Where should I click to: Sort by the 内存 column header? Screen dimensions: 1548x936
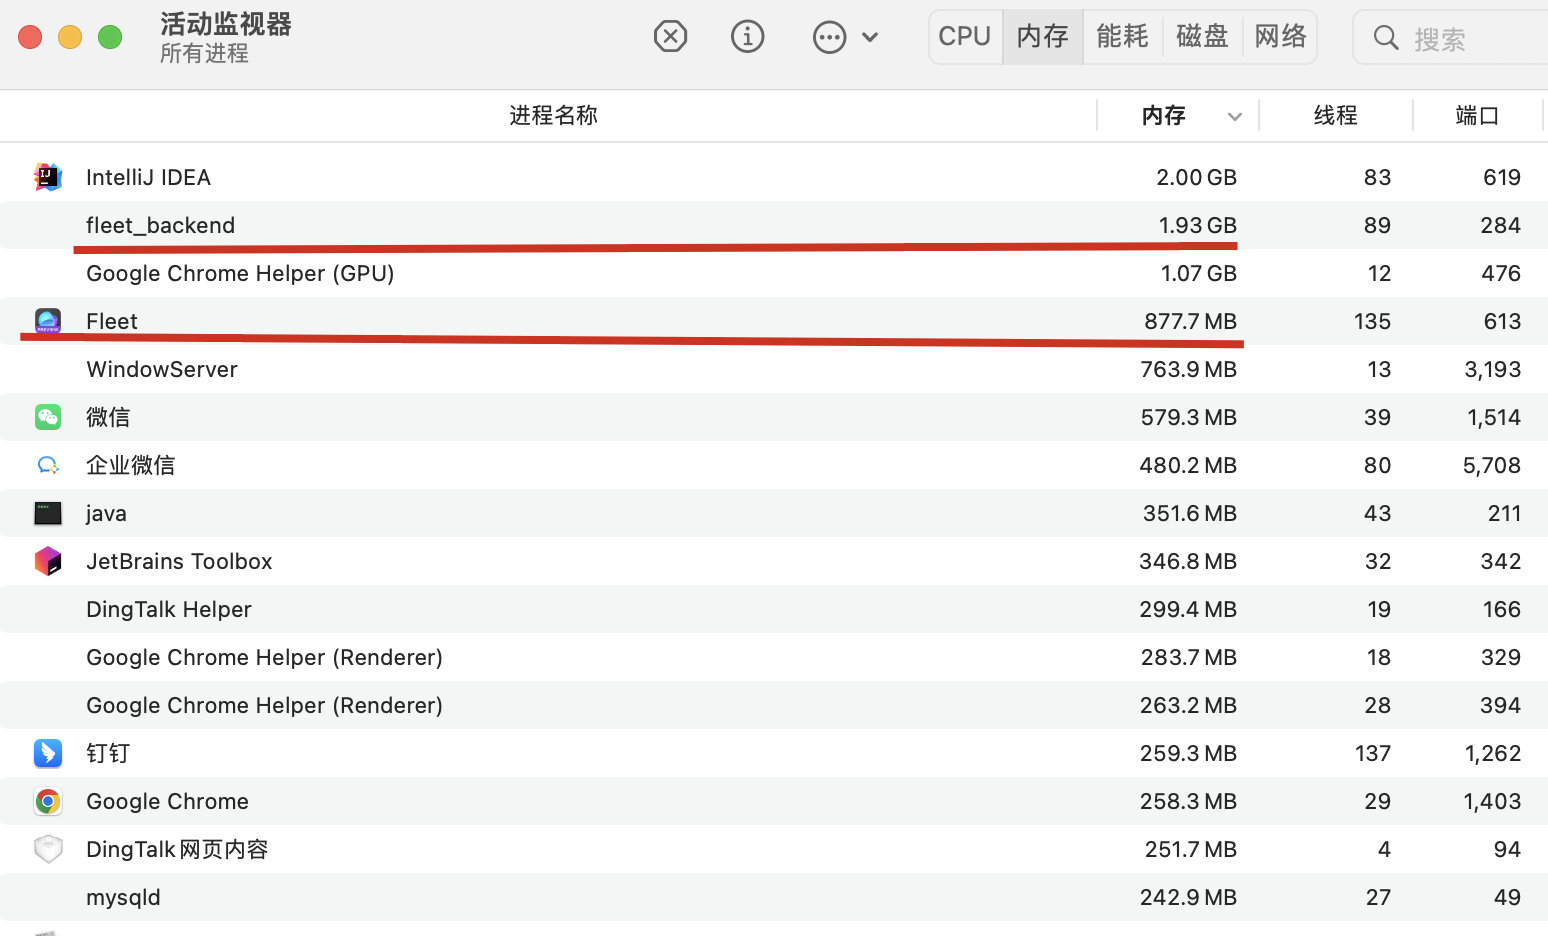(x=1164, y=115)
